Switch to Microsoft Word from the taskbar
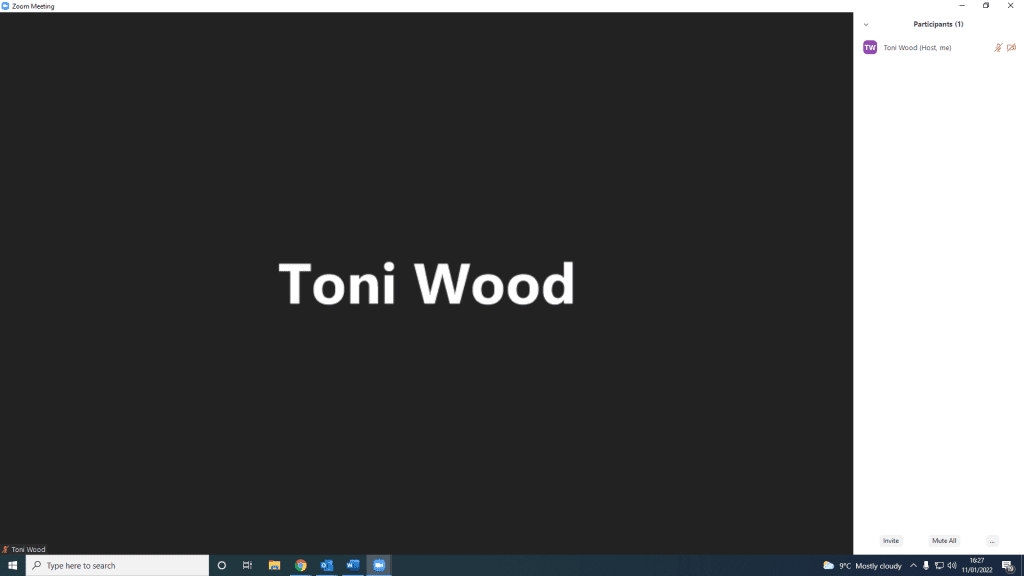Viewport: 1024px width, 576px height. (x=353, y=565)
